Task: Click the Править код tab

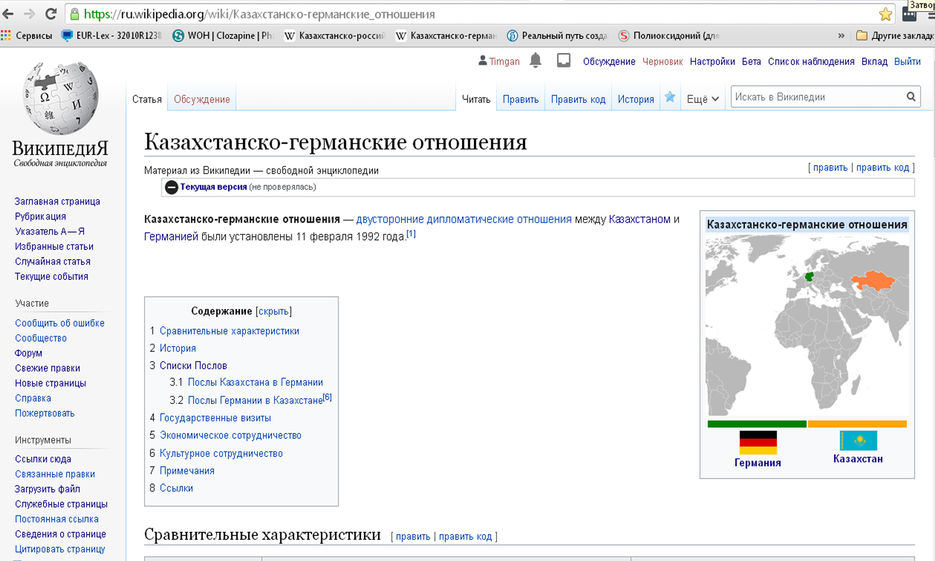Action: tap(578, 99)
